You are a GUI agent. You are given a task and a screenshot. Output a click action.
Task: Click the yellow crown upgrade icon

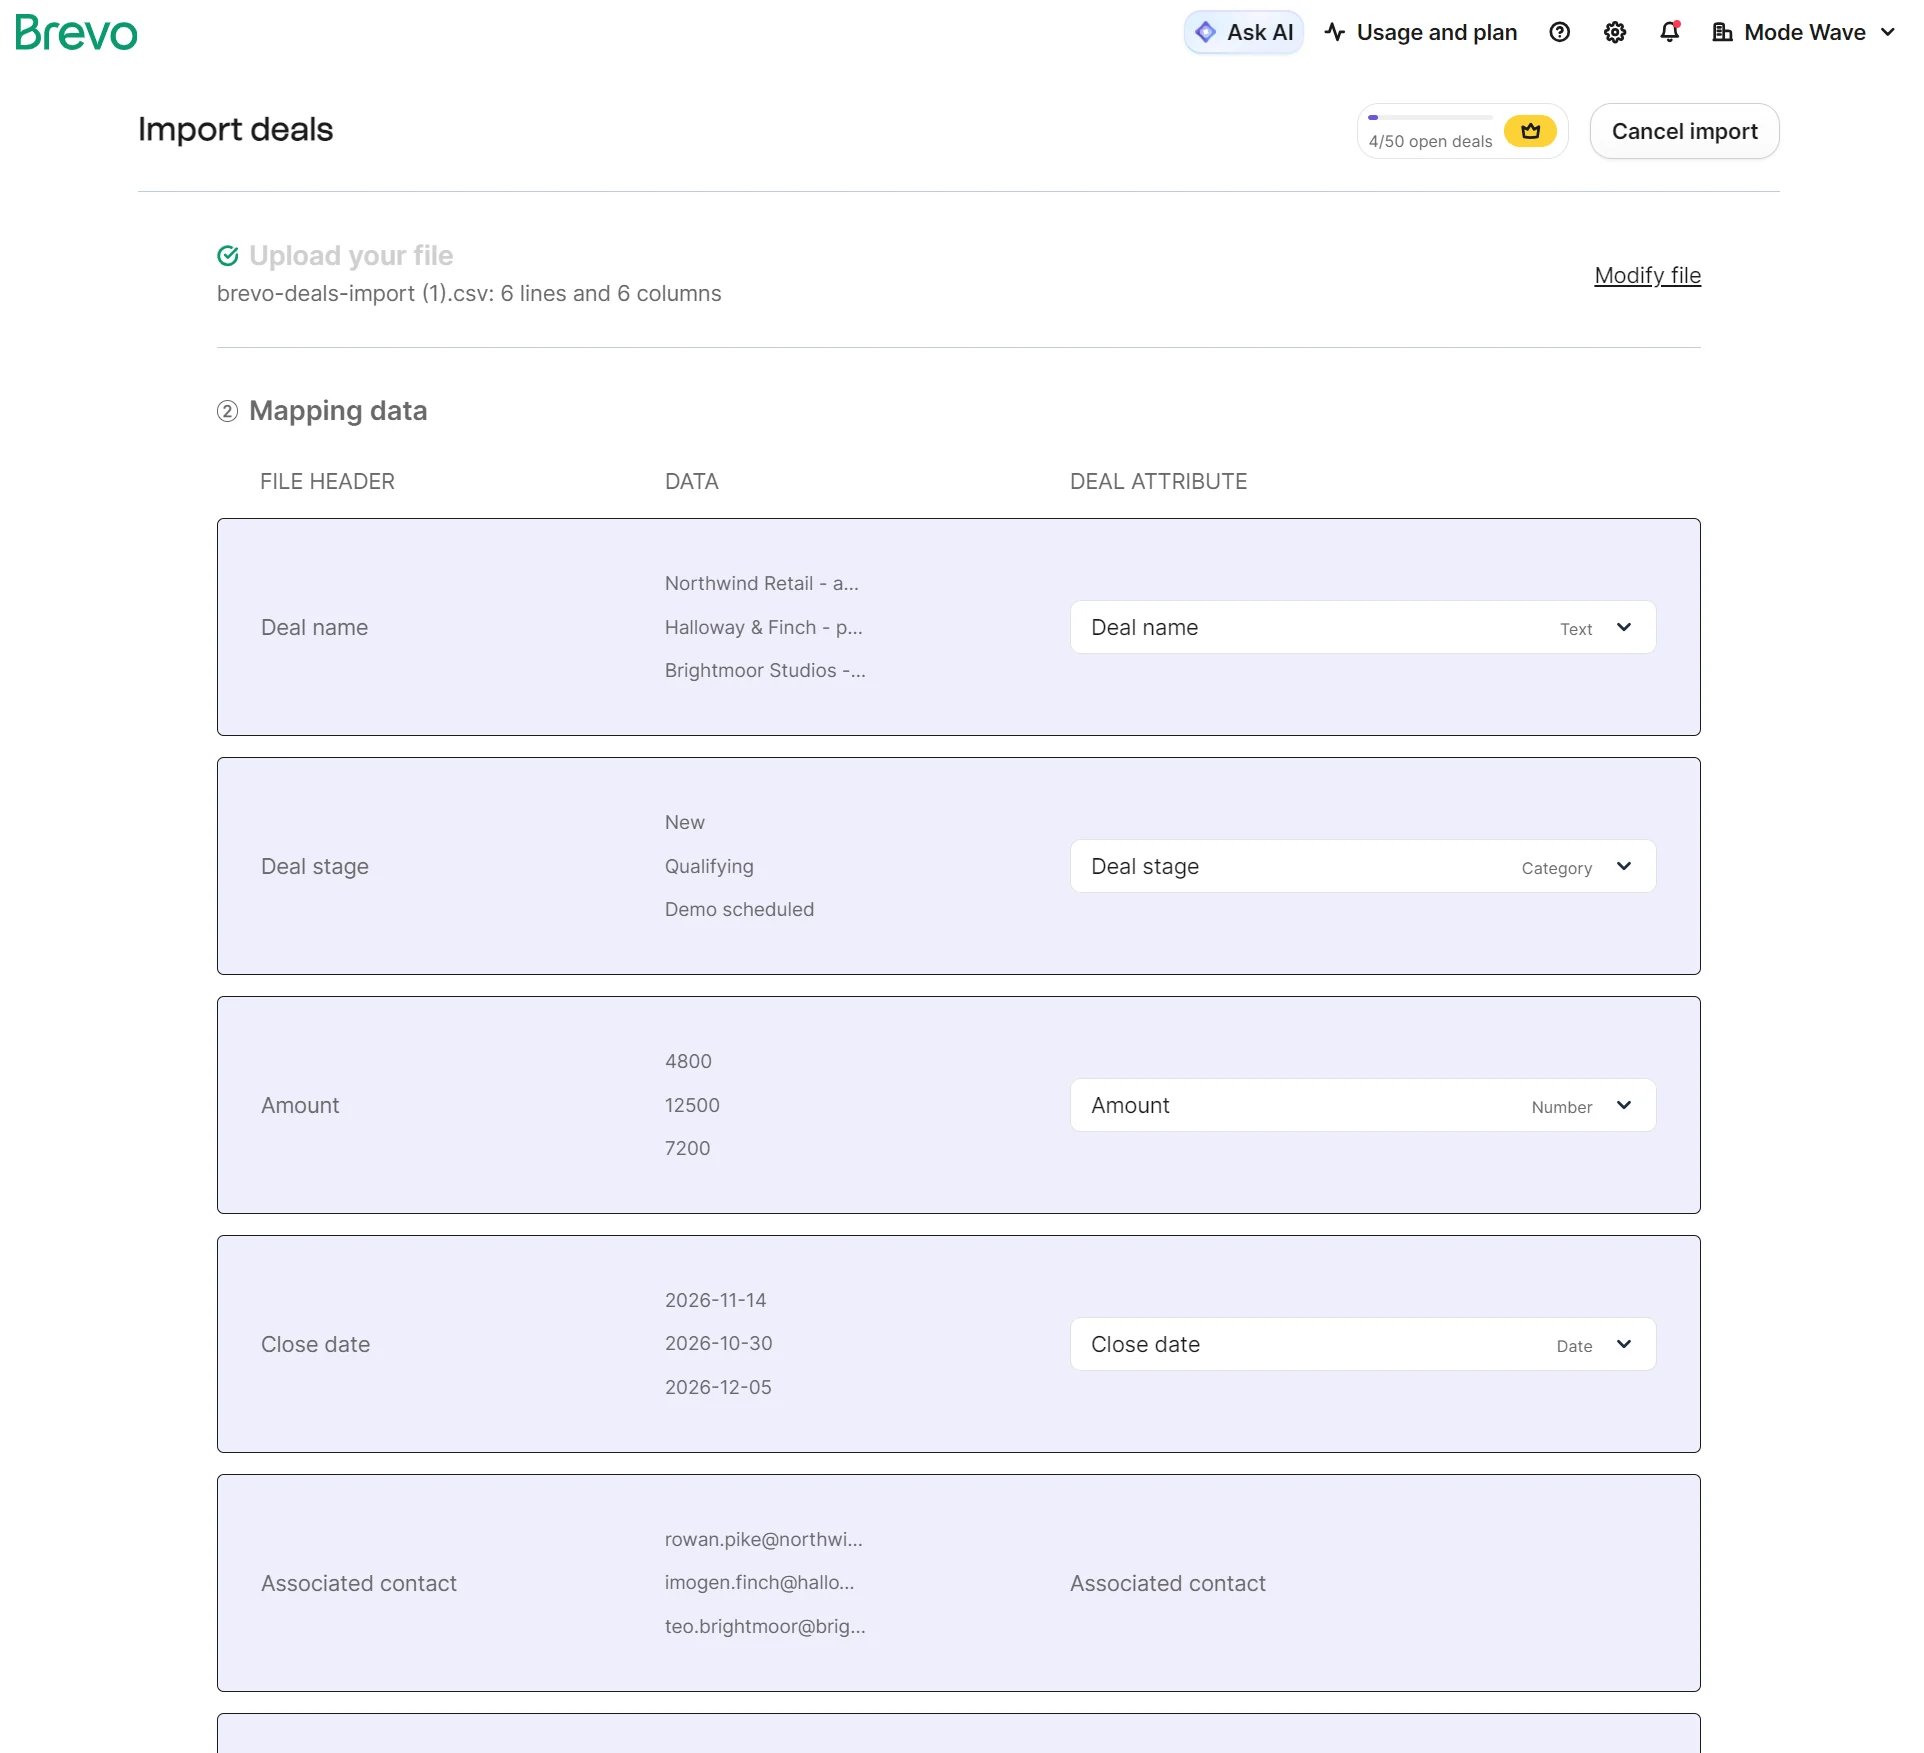1530,131
